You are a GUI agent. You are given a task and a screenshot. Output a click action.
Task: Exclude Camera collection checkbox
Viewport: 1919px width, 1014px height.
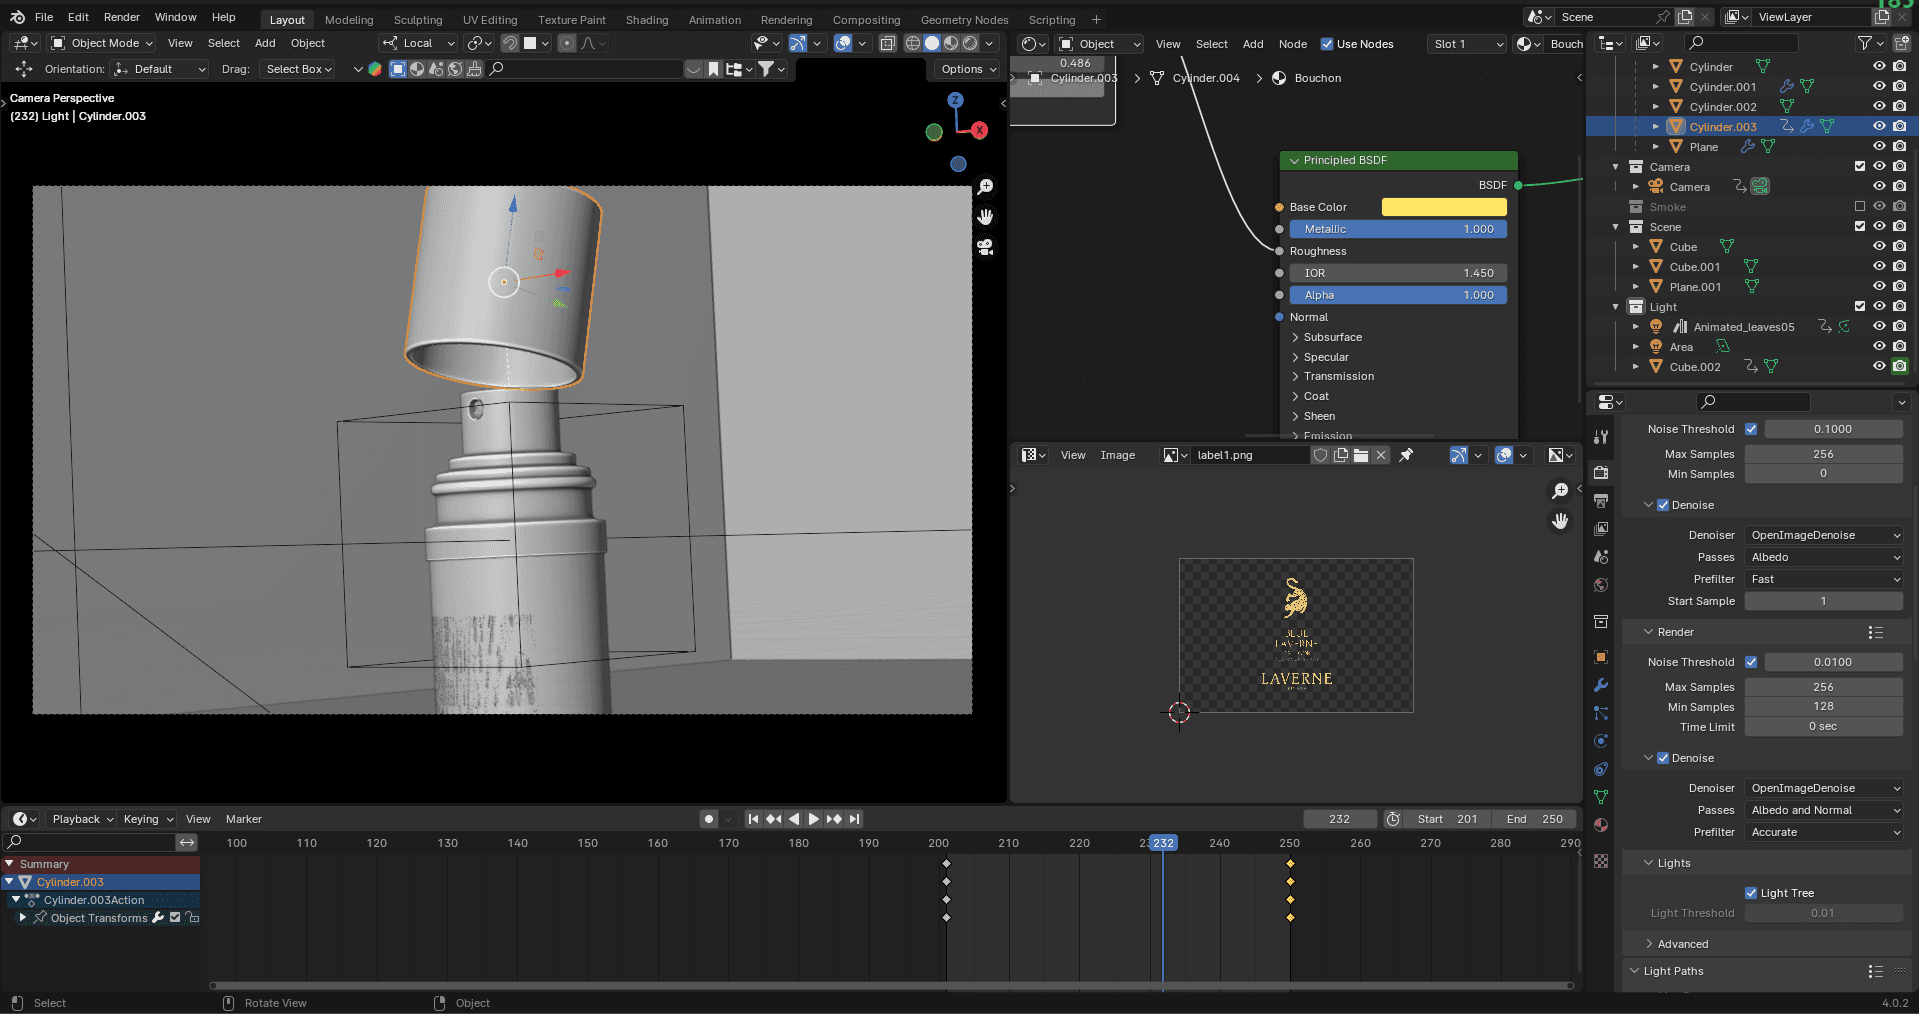(x=1860, y=167)
